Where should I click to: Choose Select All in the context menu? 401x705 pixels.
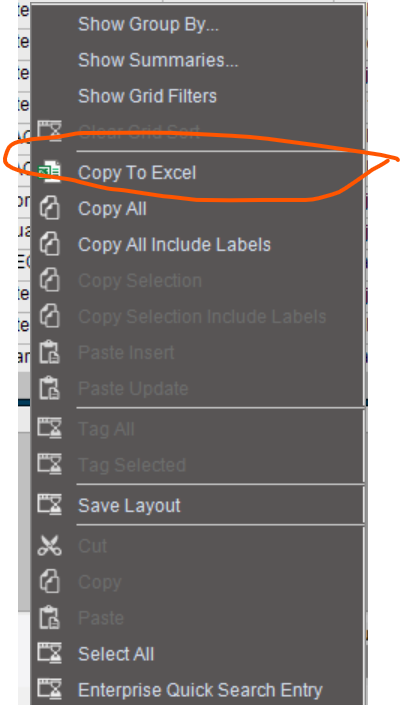116,654
